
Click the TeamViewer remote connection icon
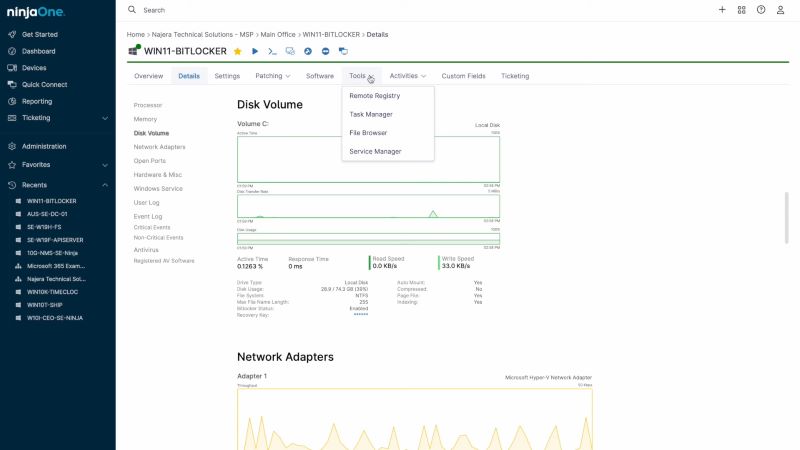[326, 51]
